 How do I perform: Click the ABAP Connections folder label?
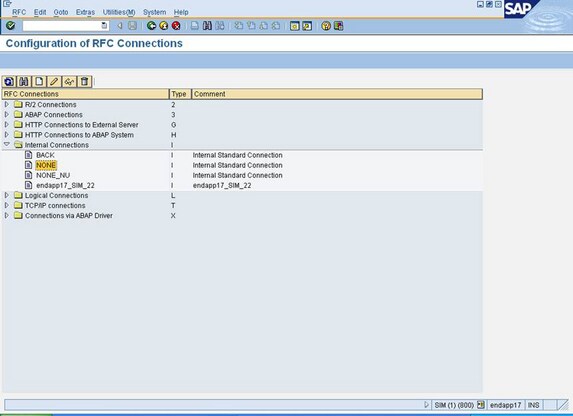(x=54, y=114)
